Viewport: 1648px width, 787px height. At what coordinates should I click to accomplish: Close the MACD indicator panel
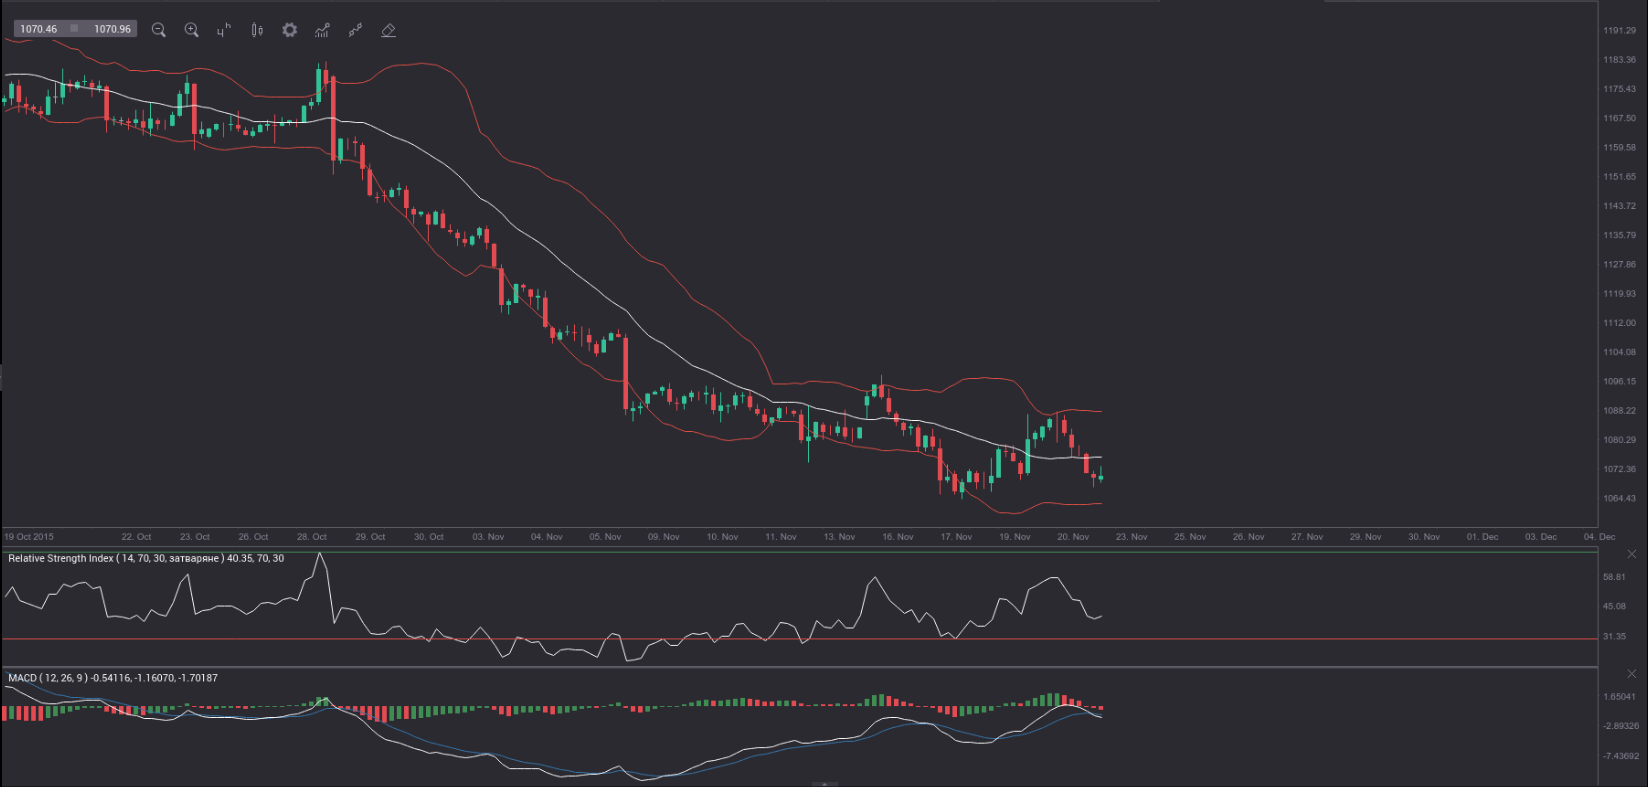click(1631, 674)
